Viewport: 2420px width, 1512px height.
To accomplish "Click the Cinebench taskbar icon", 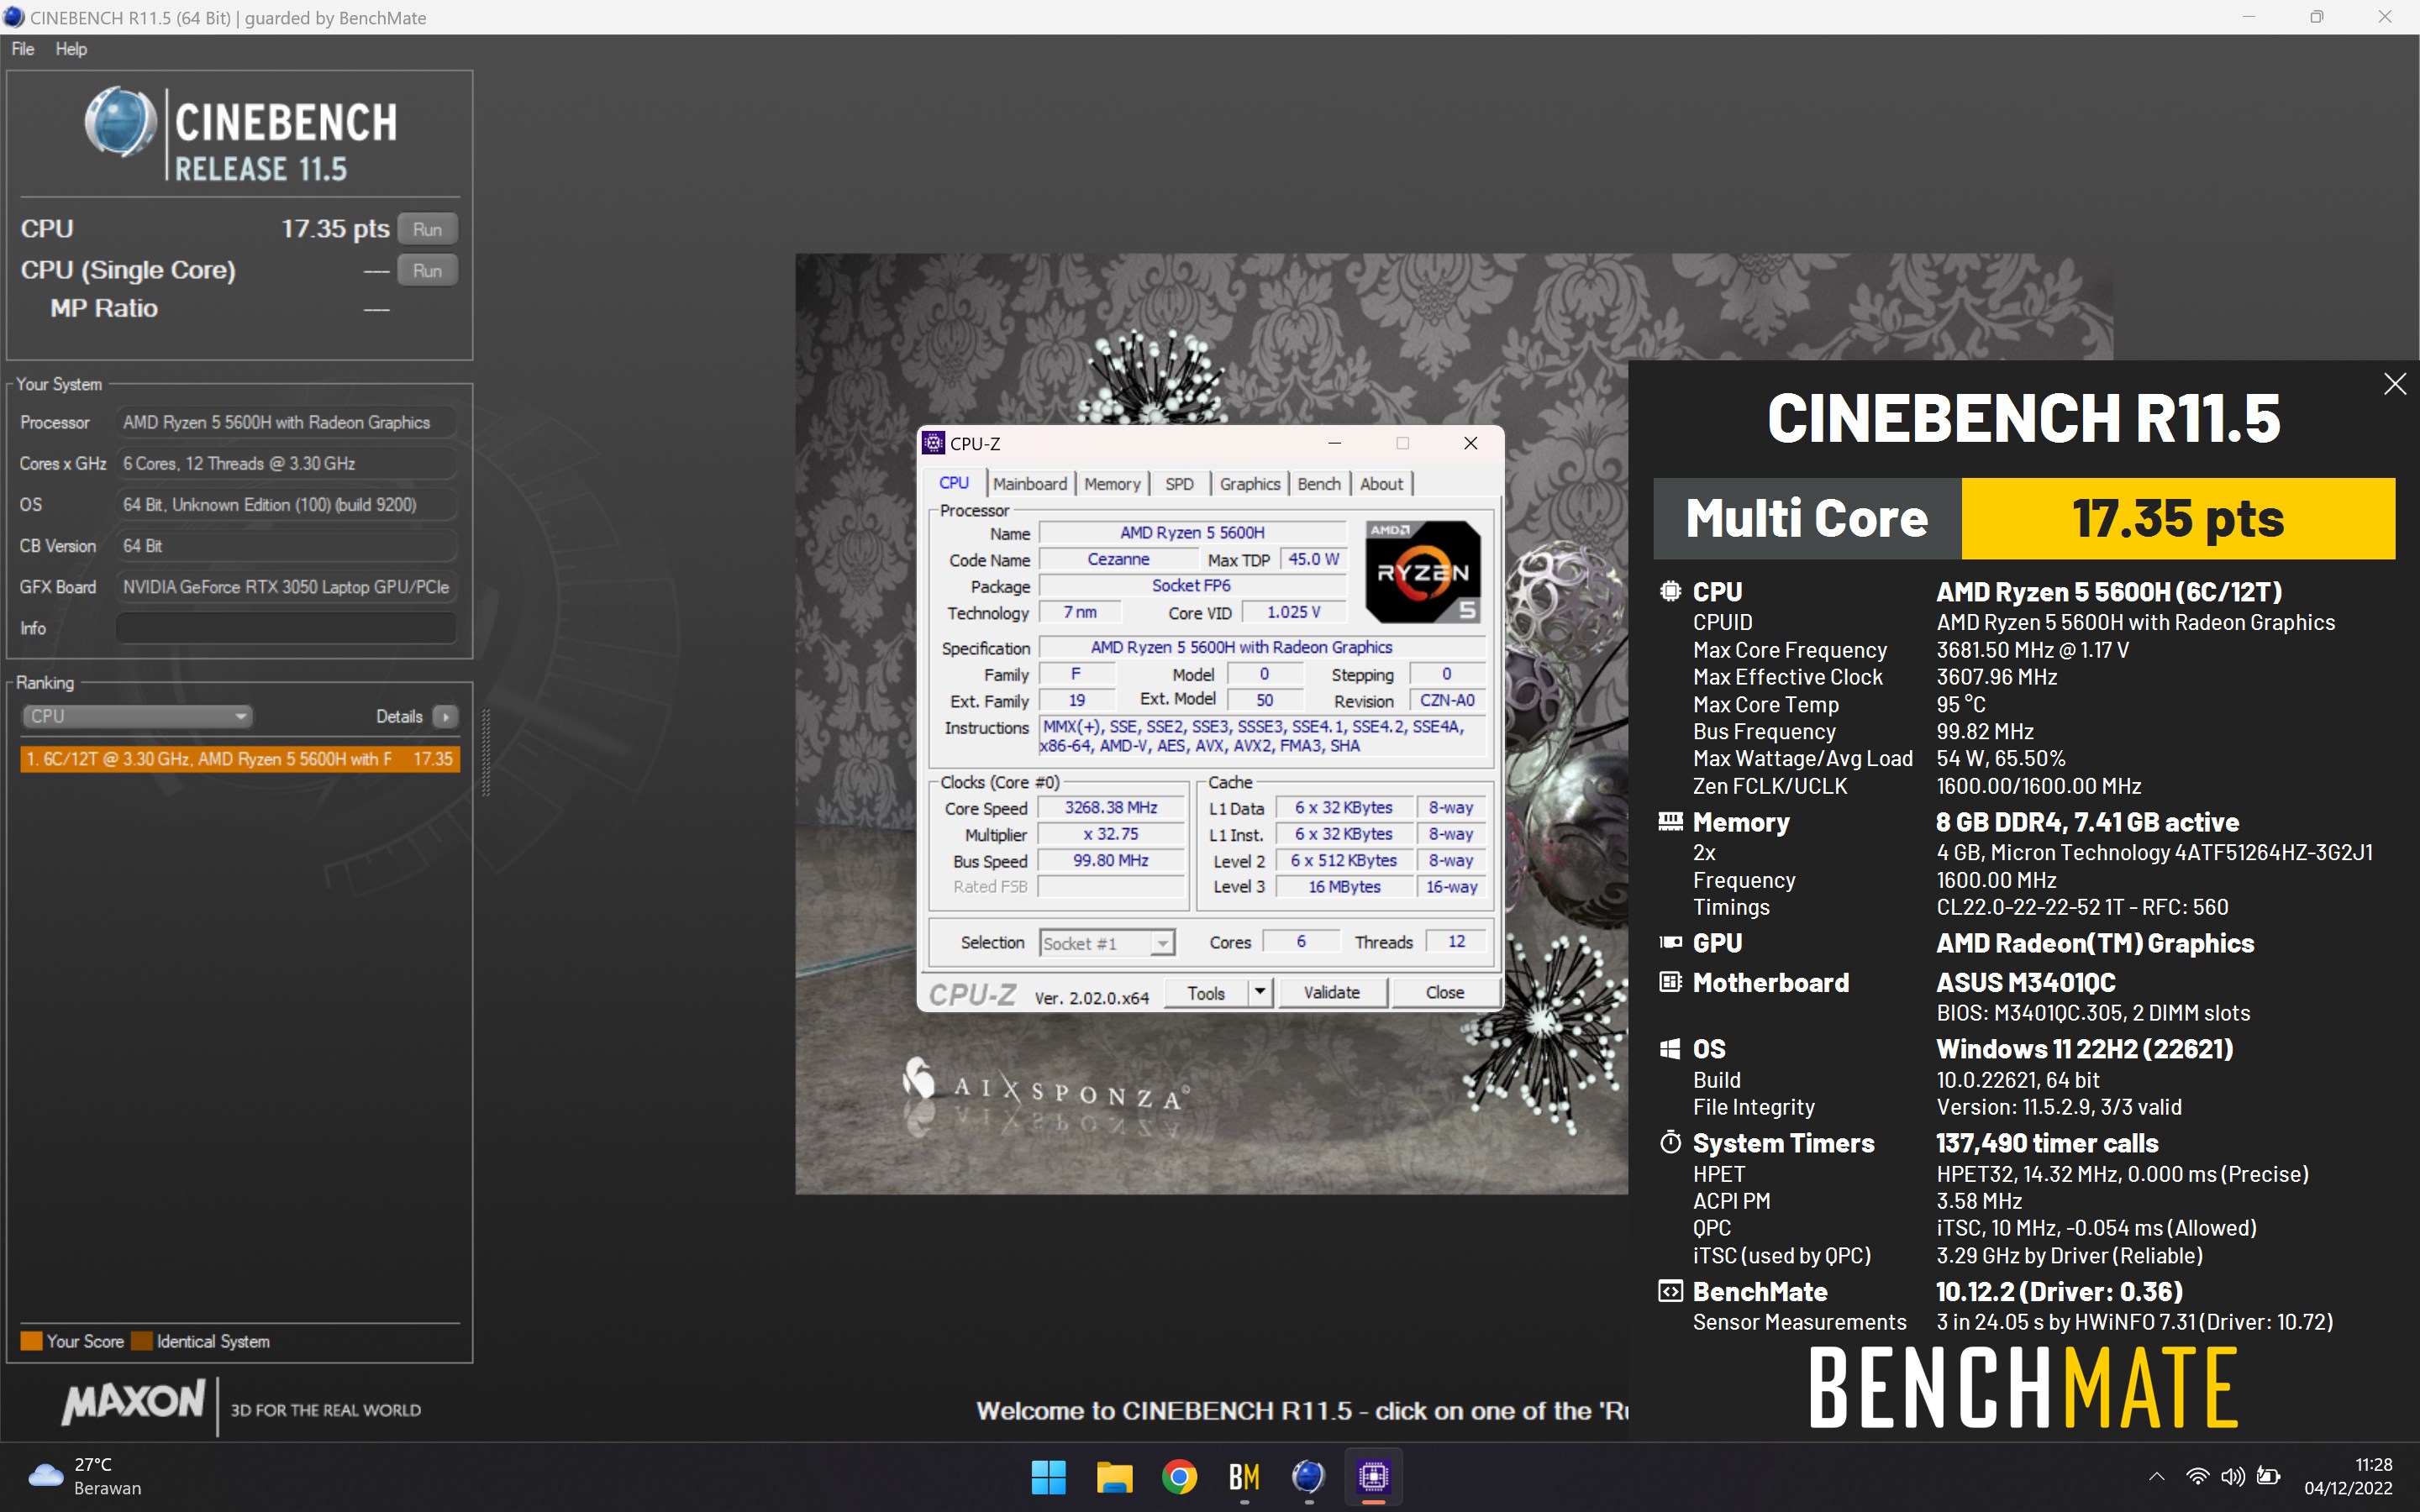I will coord(1308,1476).
